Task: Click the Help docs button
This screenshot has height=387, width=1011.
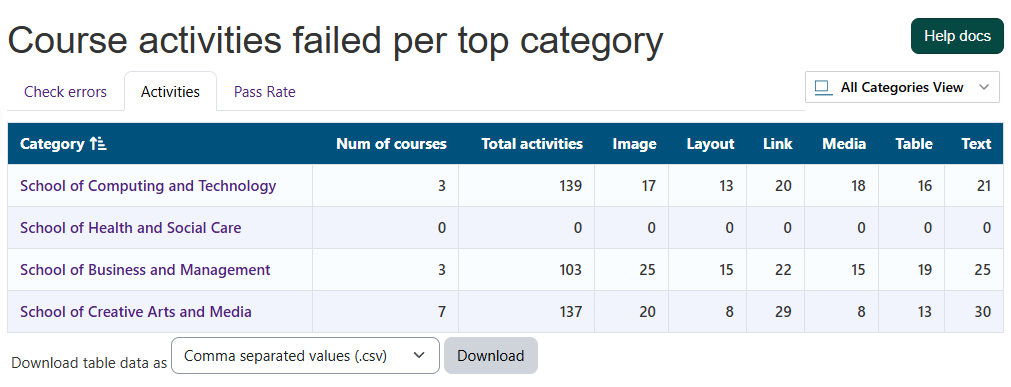Action: click(957, 36)
